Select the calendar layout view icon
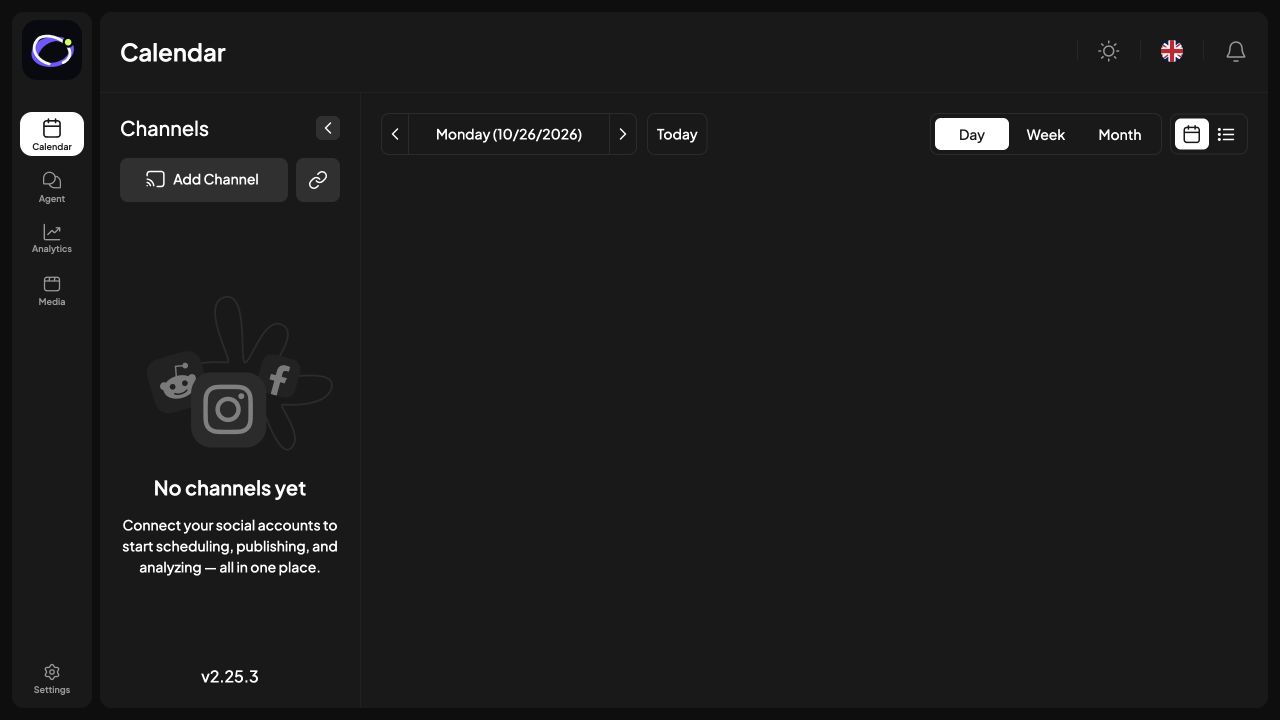 point(1192,134)
